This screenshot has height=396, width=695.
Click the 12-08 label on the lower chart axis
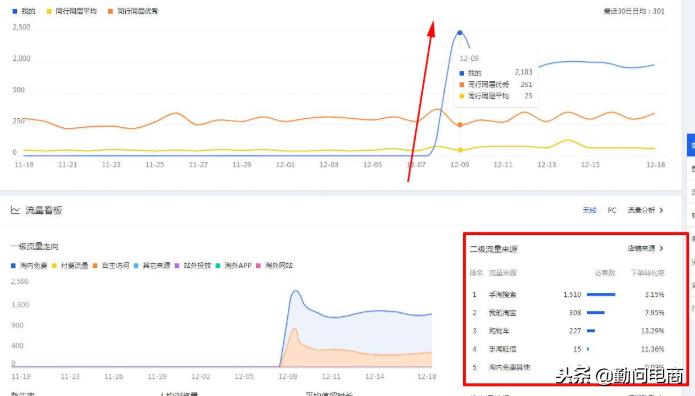[287, 376]
